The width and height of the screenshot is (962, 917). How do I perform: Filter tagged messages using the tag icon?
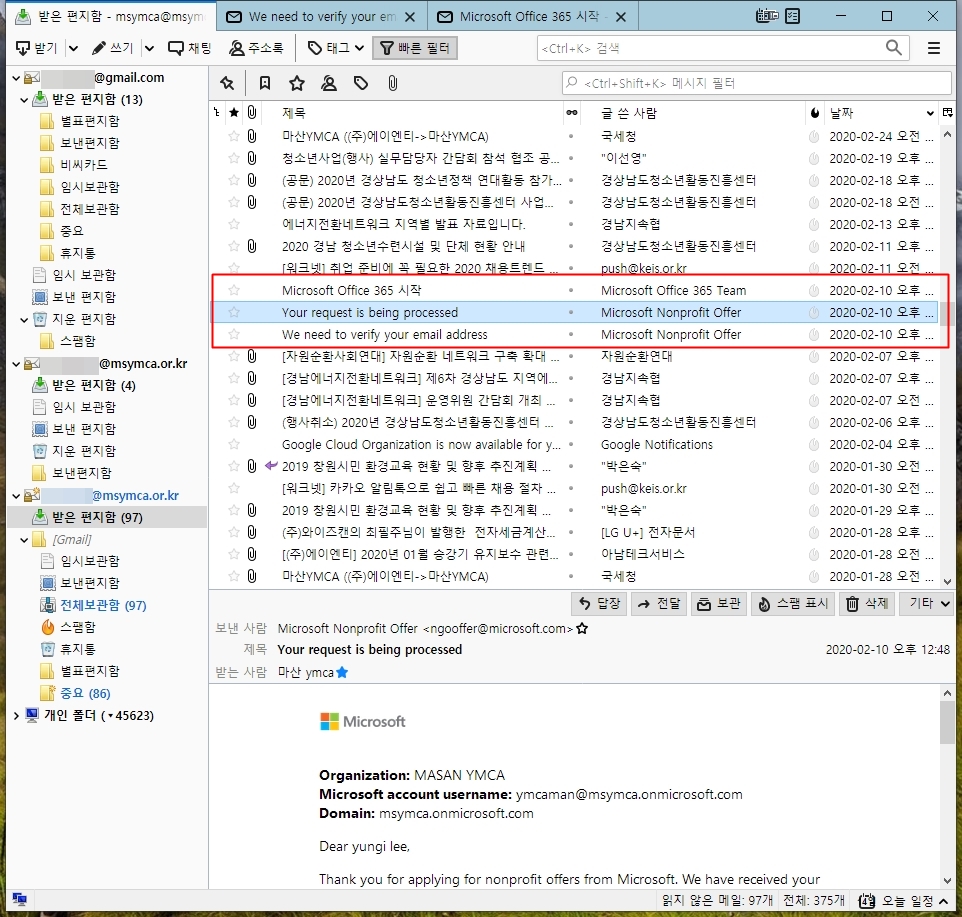(361, 83)
